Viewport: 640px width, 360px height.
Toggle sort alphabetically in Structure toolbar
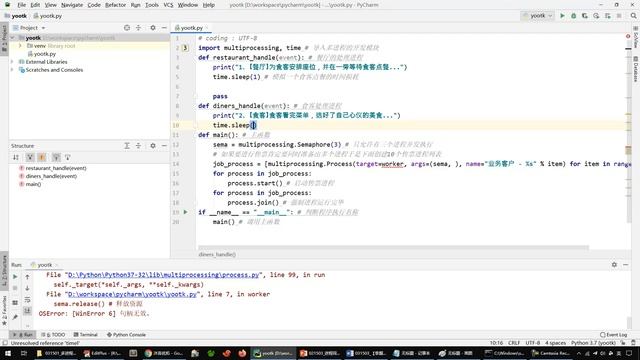click(16, 157)
